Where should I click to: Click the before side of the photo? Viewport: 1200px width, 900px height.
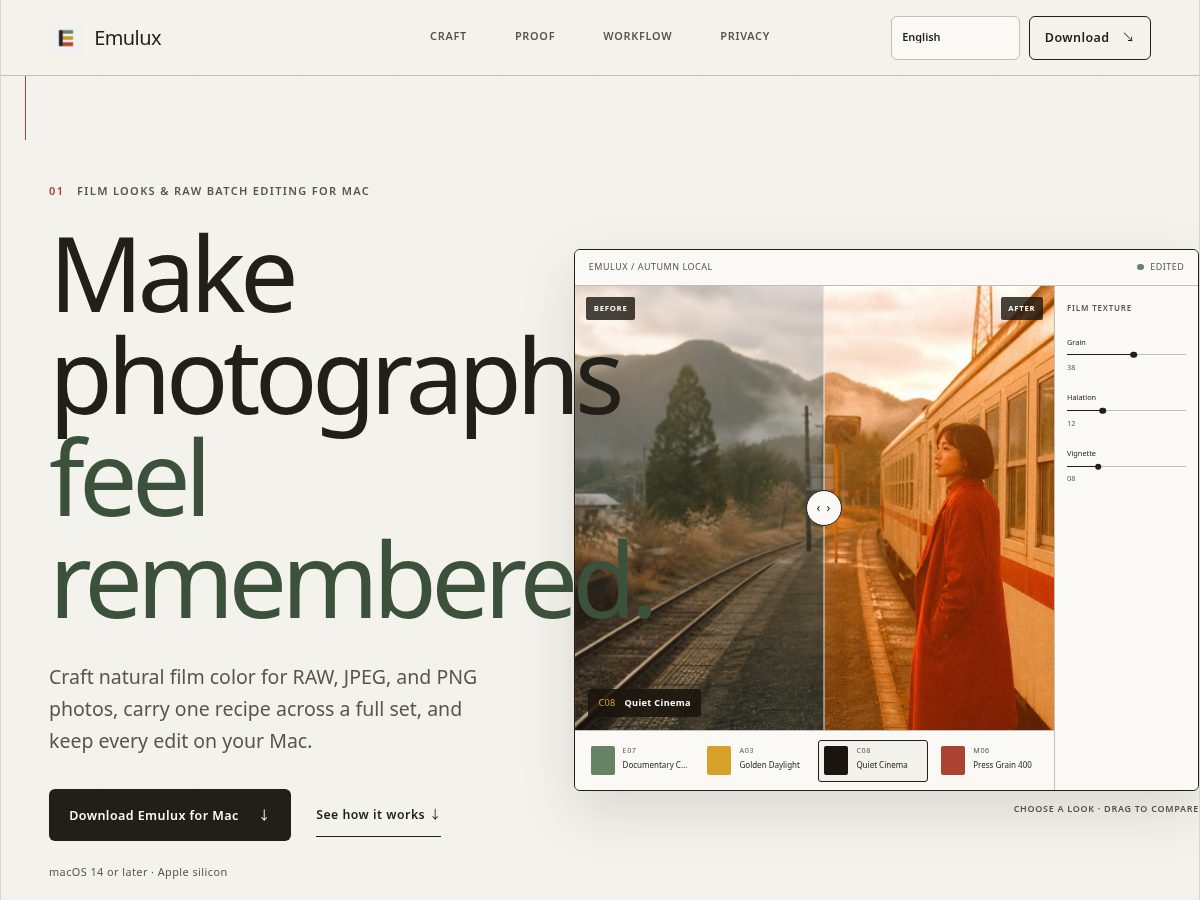(x=699, y=508)
